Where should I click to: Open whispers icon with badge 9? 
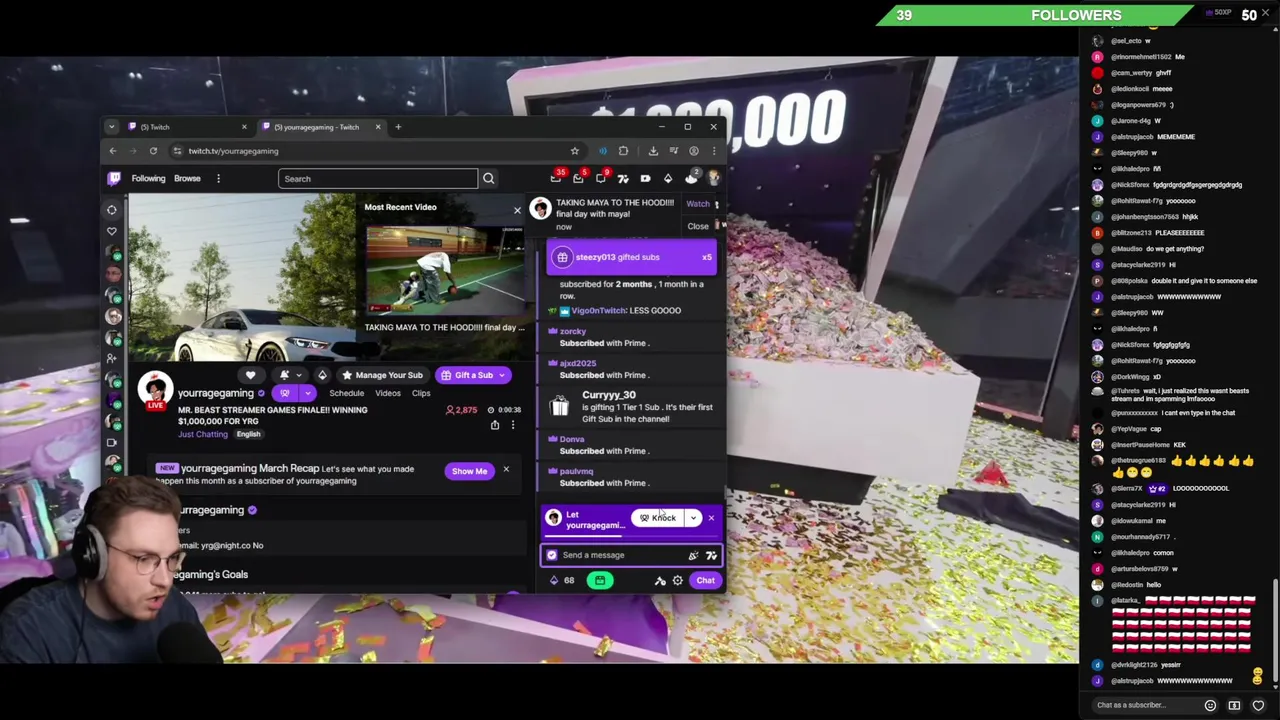[601, 178]
